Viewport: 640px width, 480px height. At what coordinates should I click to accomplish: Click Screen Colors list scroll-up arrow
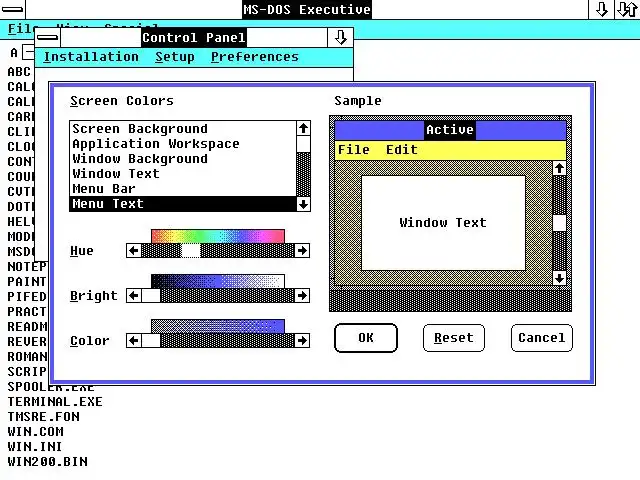303,128
